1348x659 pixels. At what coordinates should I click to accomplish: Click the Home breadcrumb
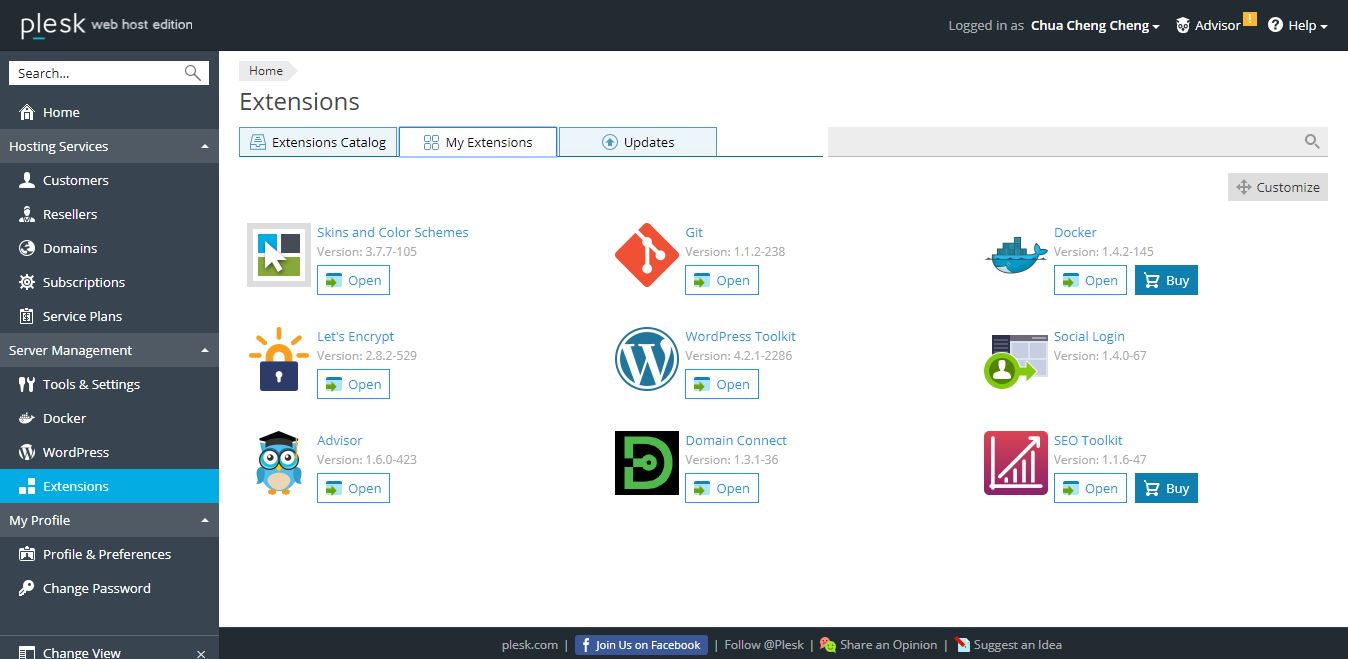266,71
